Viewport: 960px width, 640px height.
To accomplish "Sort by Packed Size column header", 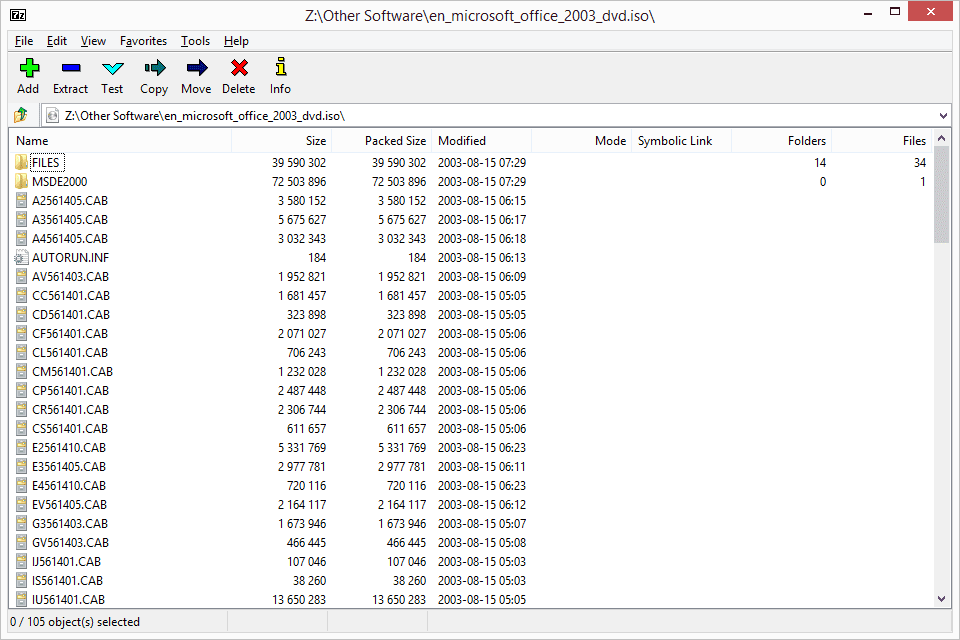I will pyautogui.click(x=381, y=141).
